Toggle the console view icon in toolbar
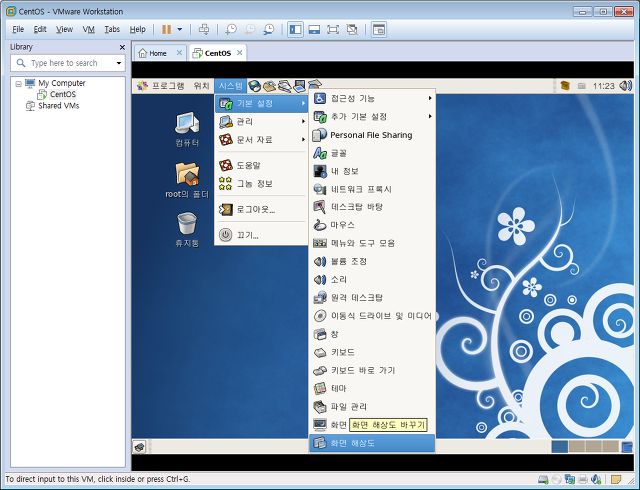Viewport: 640px width, 490px height. (x=379, y=29)
